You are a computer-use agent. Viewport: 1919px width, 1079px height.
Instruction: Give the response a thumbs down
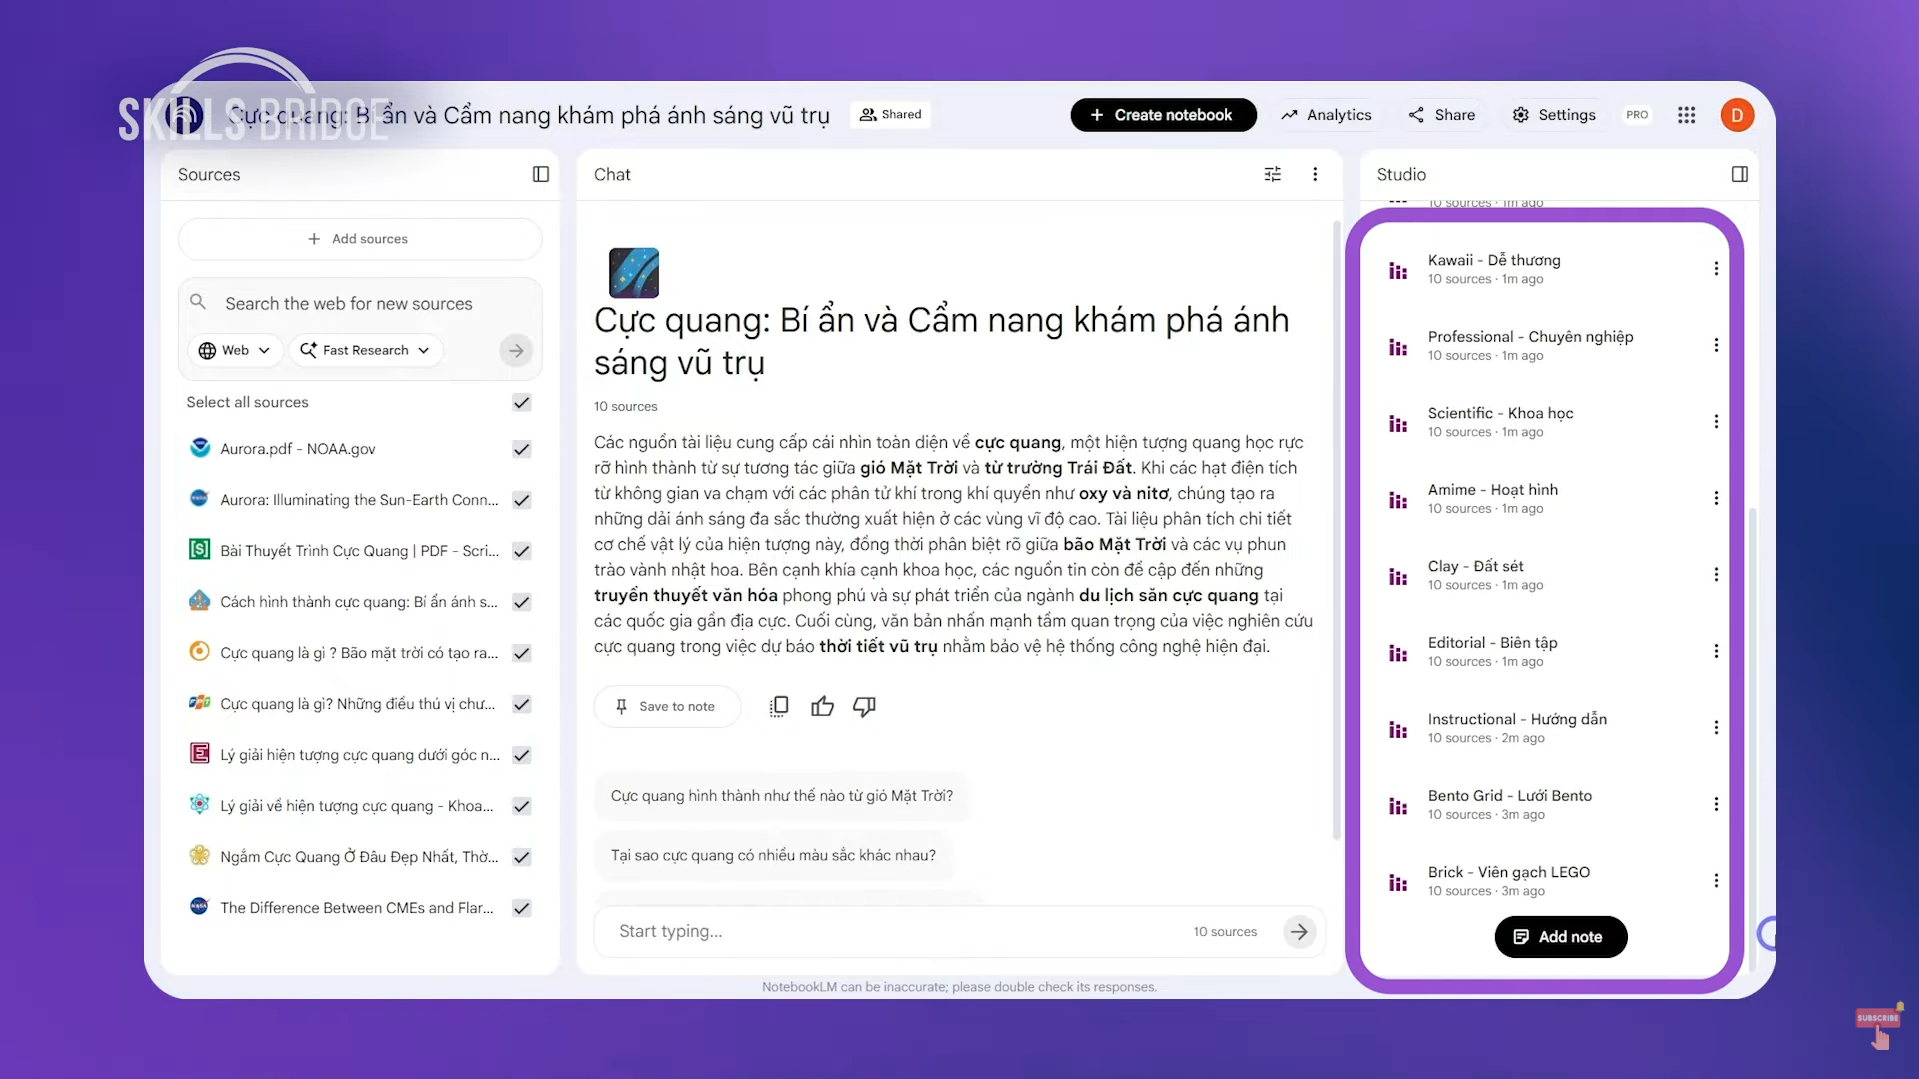tap(864, 706)
